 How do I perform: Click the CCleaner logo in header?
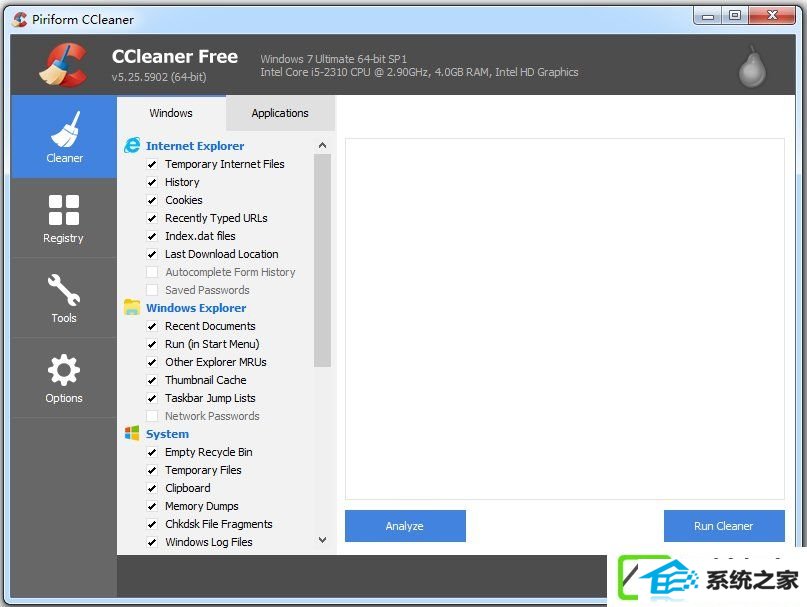(63, 64)
